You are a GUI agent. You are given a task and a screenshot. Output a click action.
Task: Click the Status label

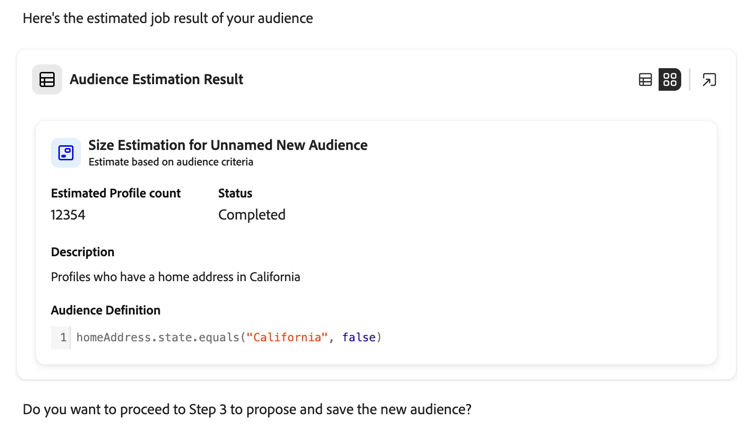235,193
